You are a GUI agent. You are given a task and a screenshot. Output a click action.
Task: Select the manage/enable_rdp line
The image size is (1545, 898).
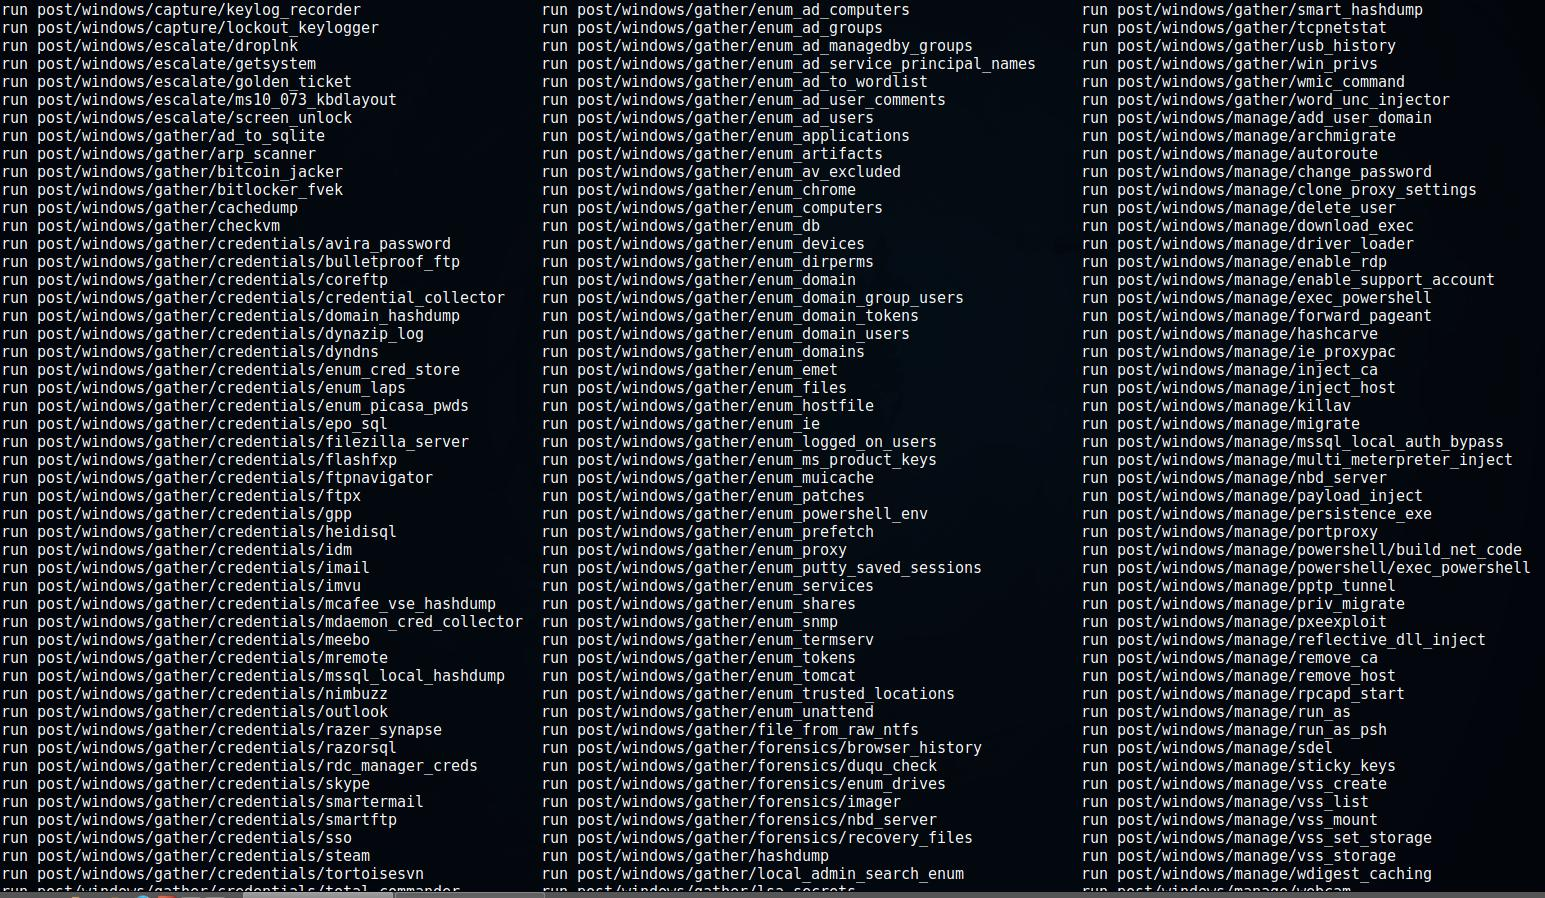tap(1234, 262)
